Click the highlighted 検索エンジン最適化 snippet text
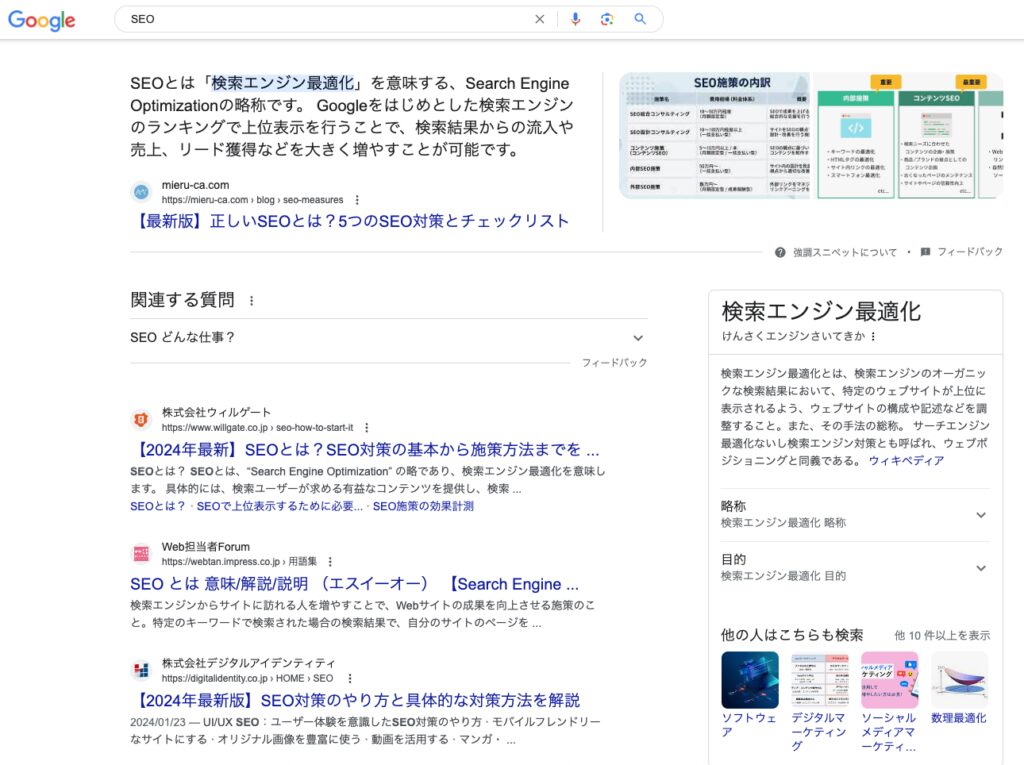 [282, 83]
